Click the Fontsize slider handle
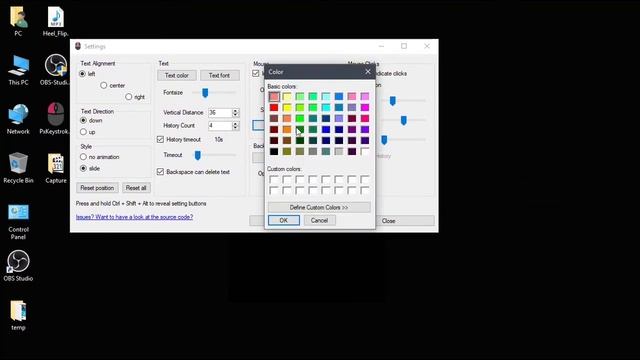Image resolution: width=640 pixels, height=360 pixels. tap(205, 93)
